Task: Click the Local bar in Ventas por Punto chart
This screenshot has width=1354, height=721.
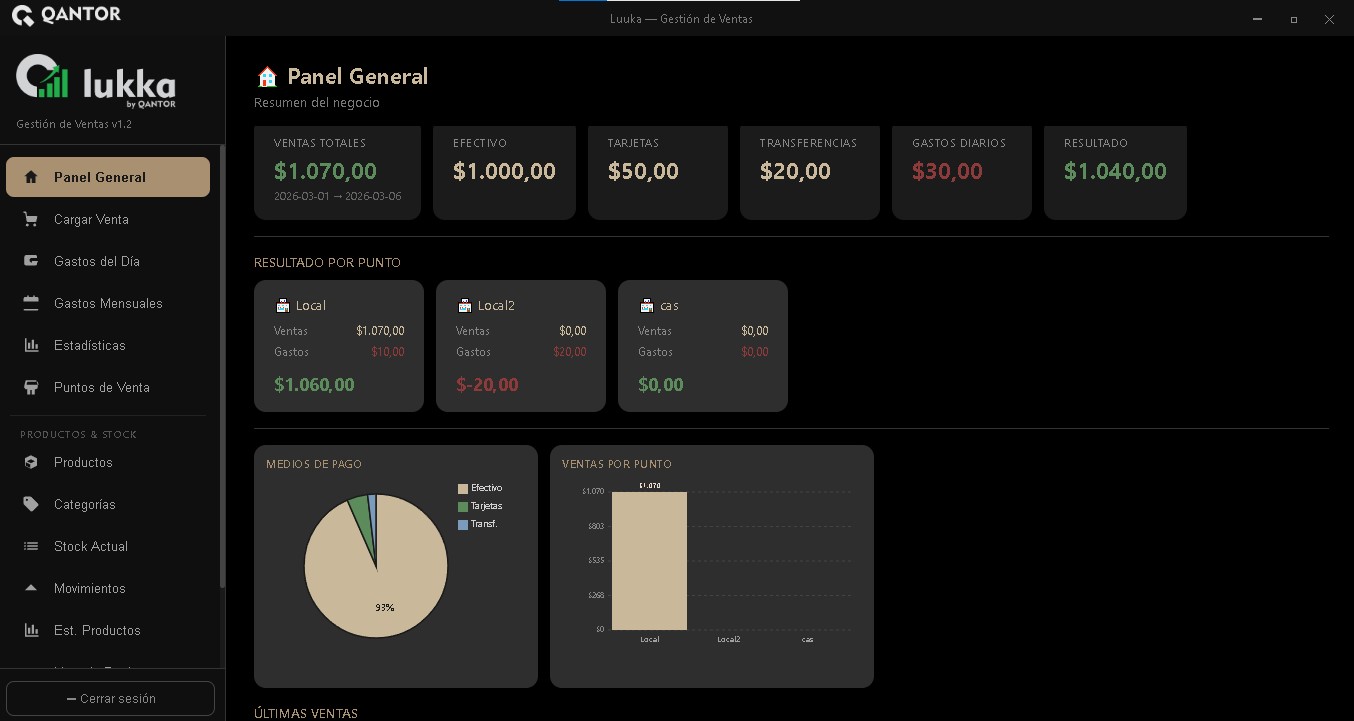Action: coord(649,560)
